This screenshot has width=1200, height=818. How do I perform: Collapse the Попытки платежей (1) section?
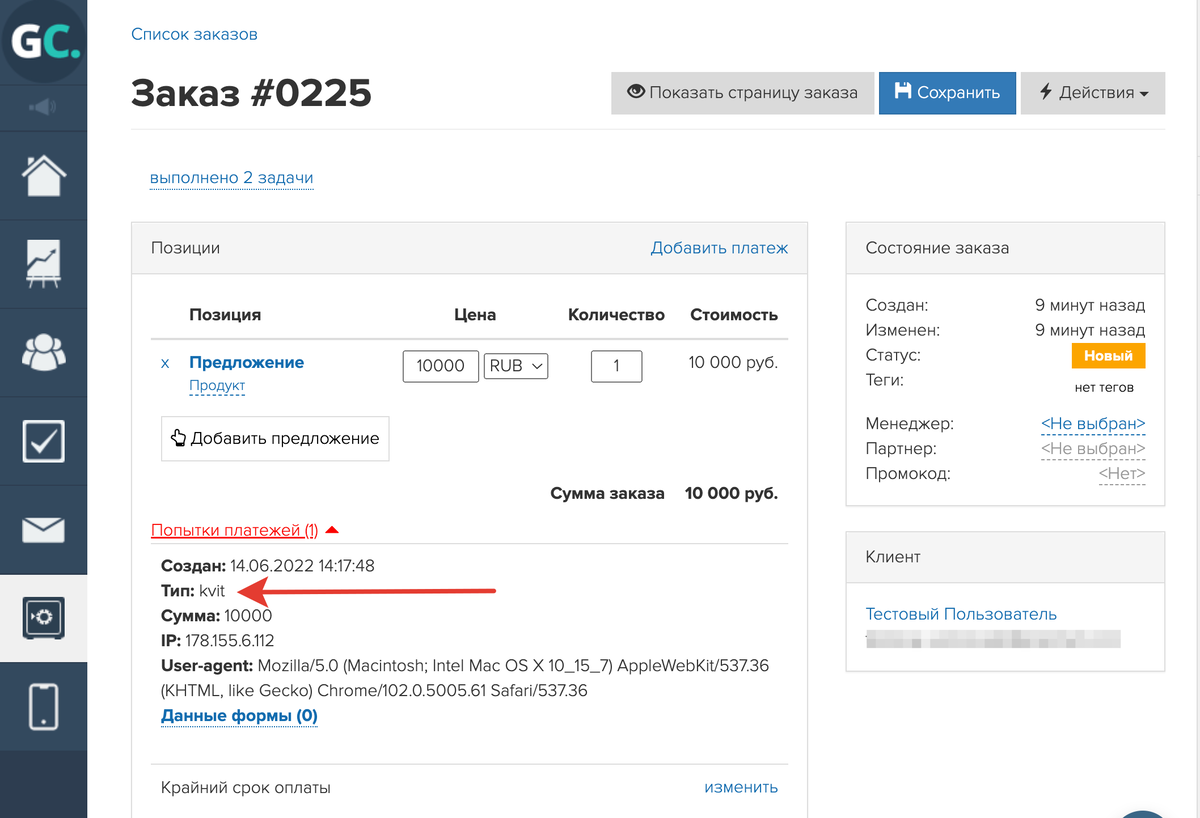(245, 530)
